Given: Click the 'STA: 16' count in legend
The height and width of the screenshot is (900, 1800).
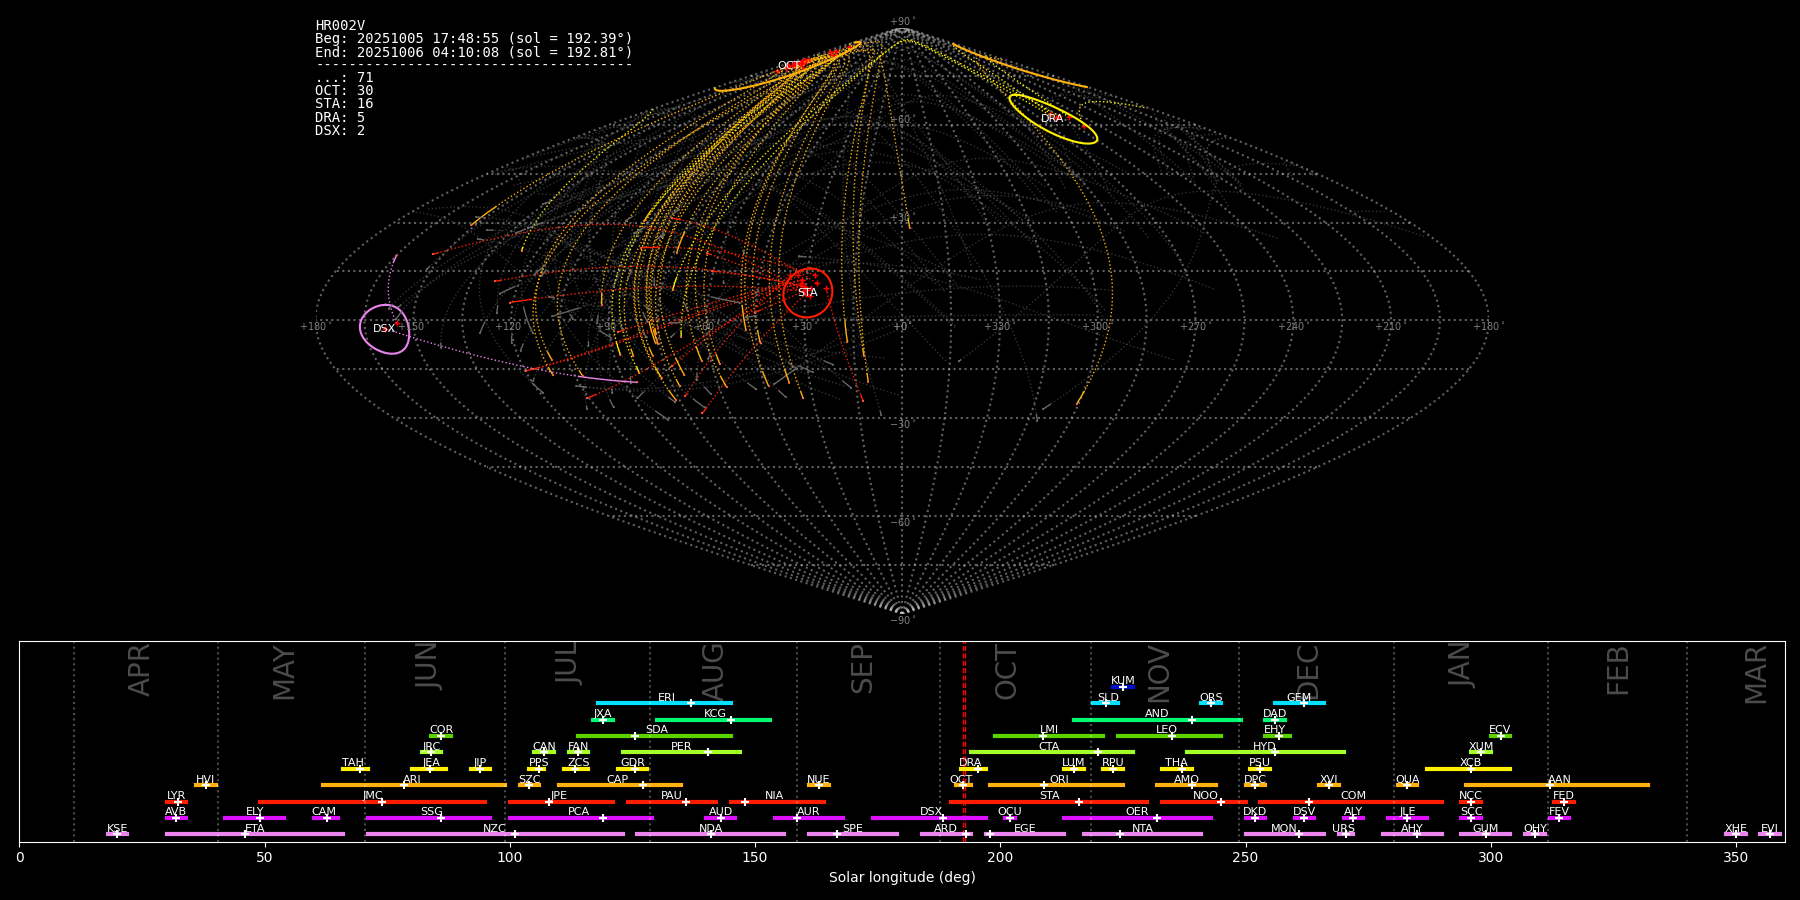Looking at the screenshot, I should (x=344, y=104).
